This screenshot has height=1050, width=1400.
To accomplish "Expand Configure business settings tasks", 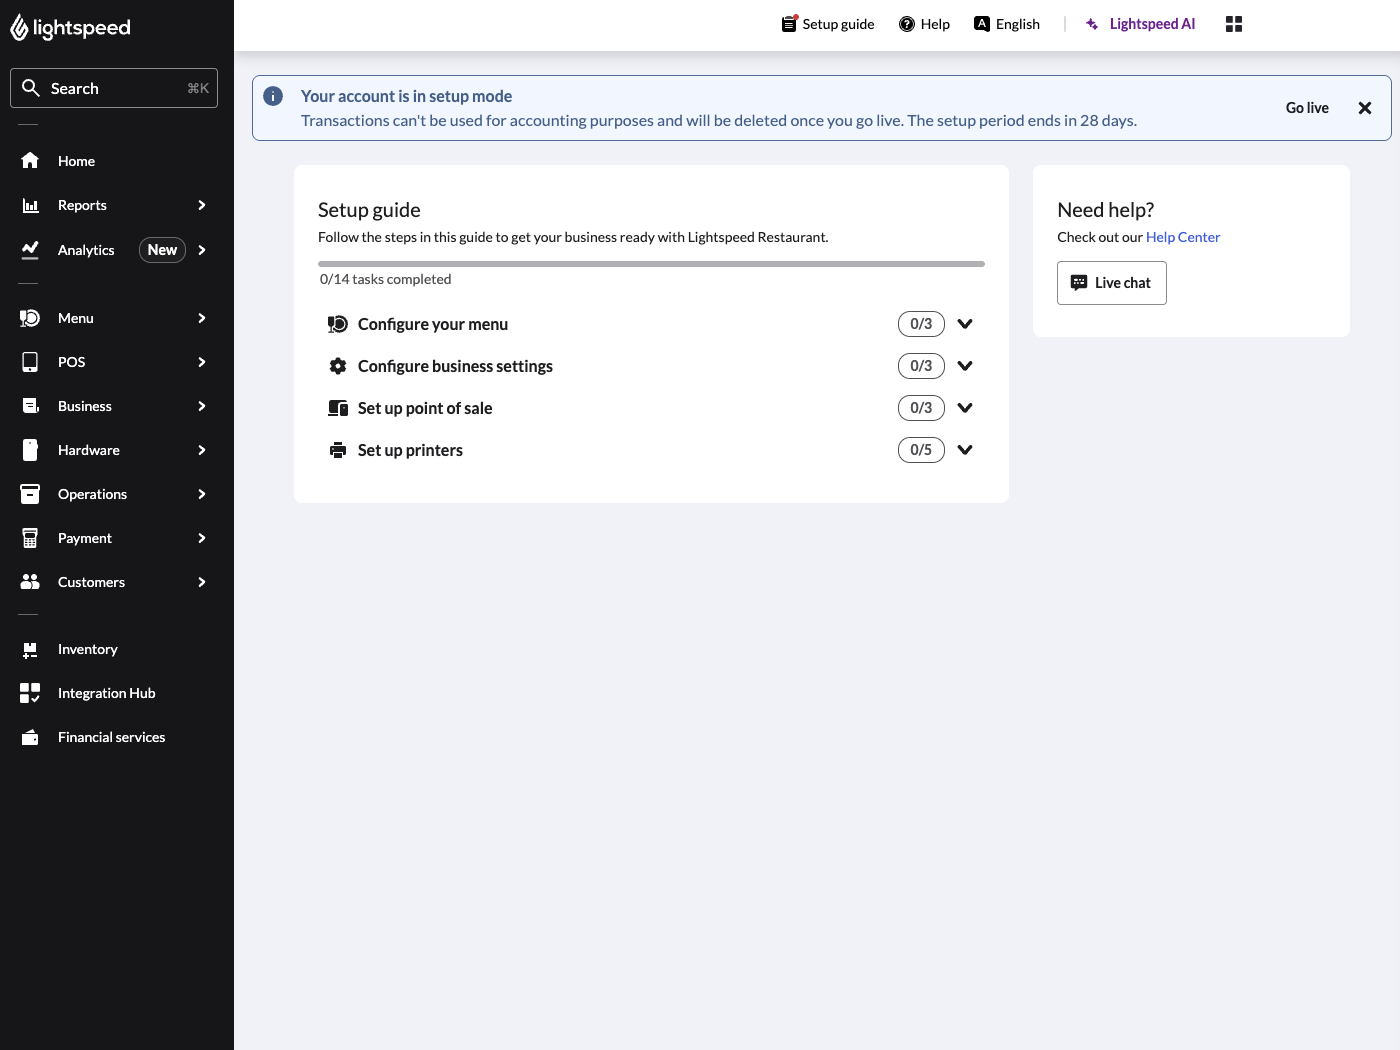I will pos(965,365).
